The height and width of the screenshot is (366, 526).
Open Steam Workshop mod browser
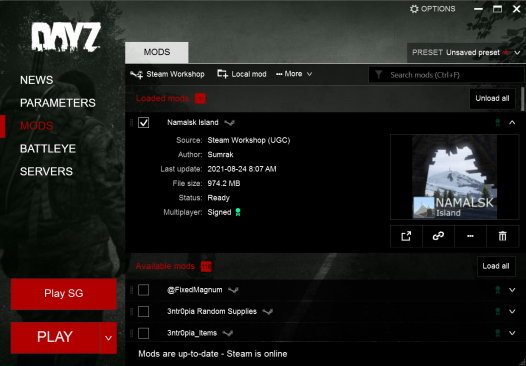[x=167, y=74]
